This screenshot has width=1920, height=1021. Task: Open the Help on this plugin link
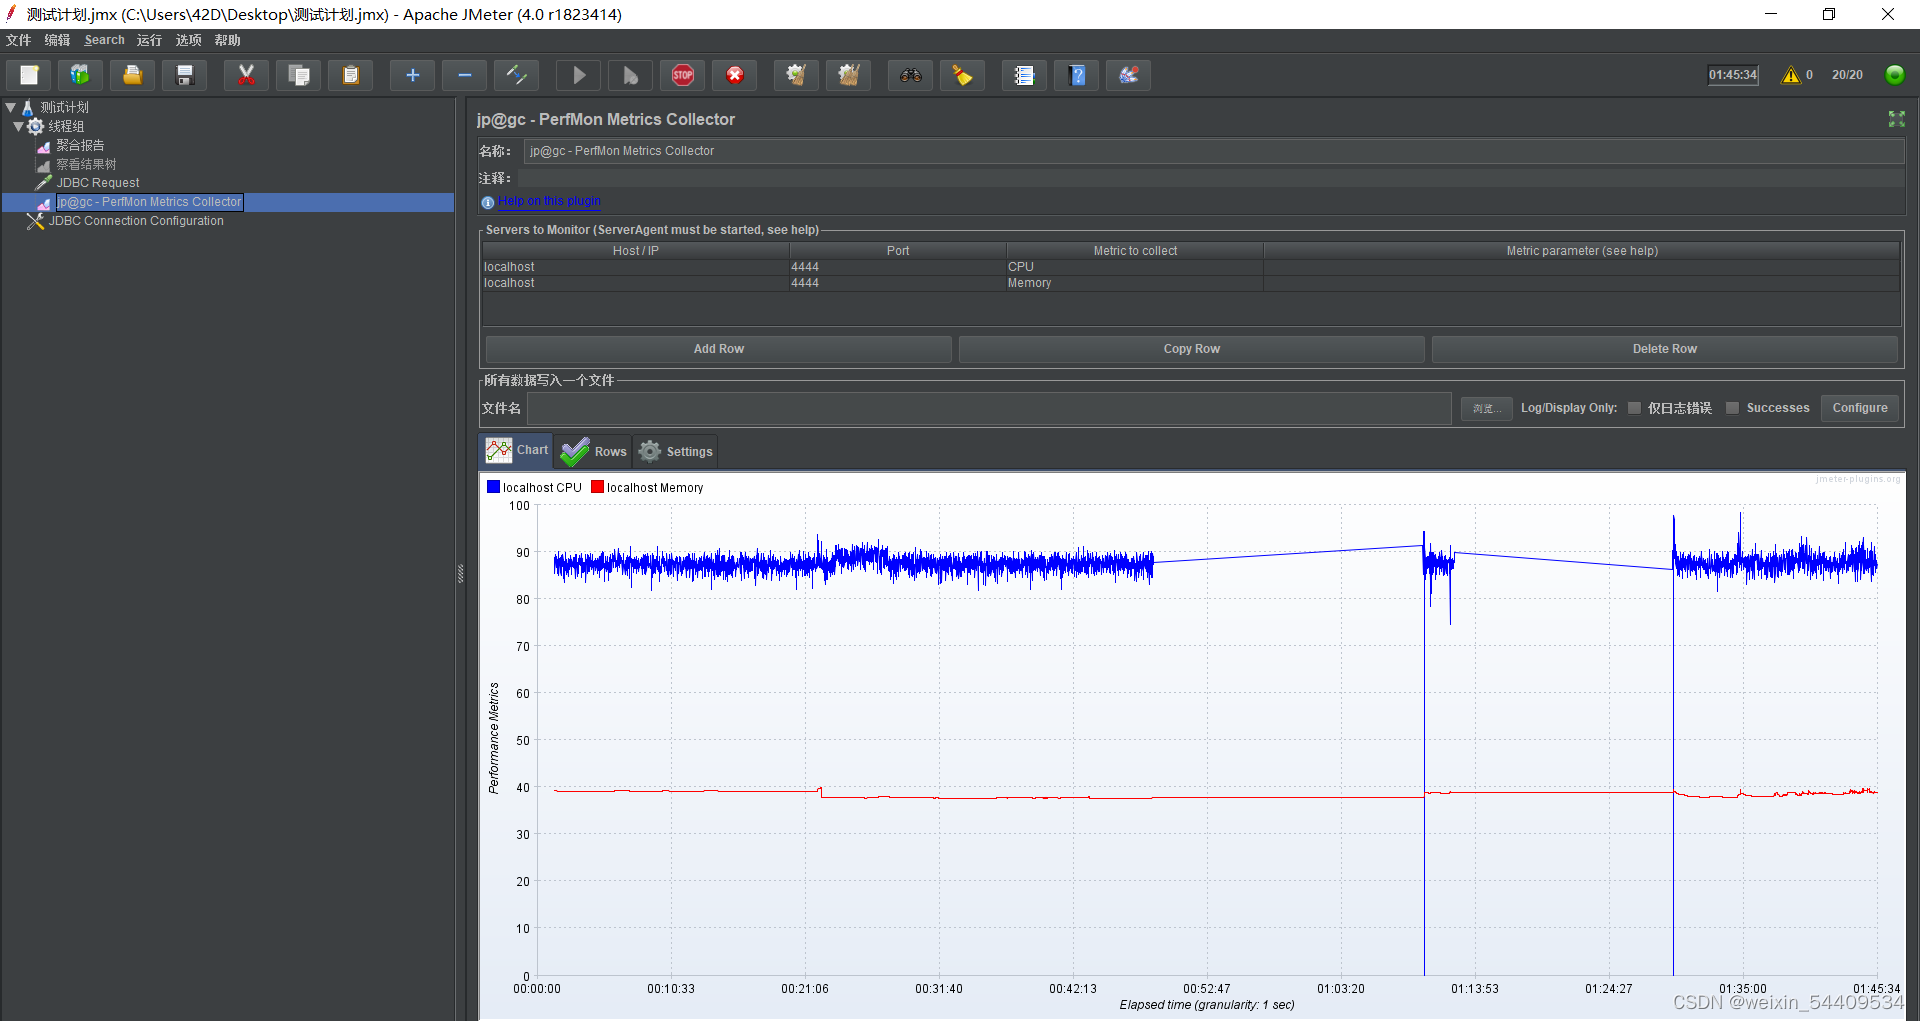point(549,201)
